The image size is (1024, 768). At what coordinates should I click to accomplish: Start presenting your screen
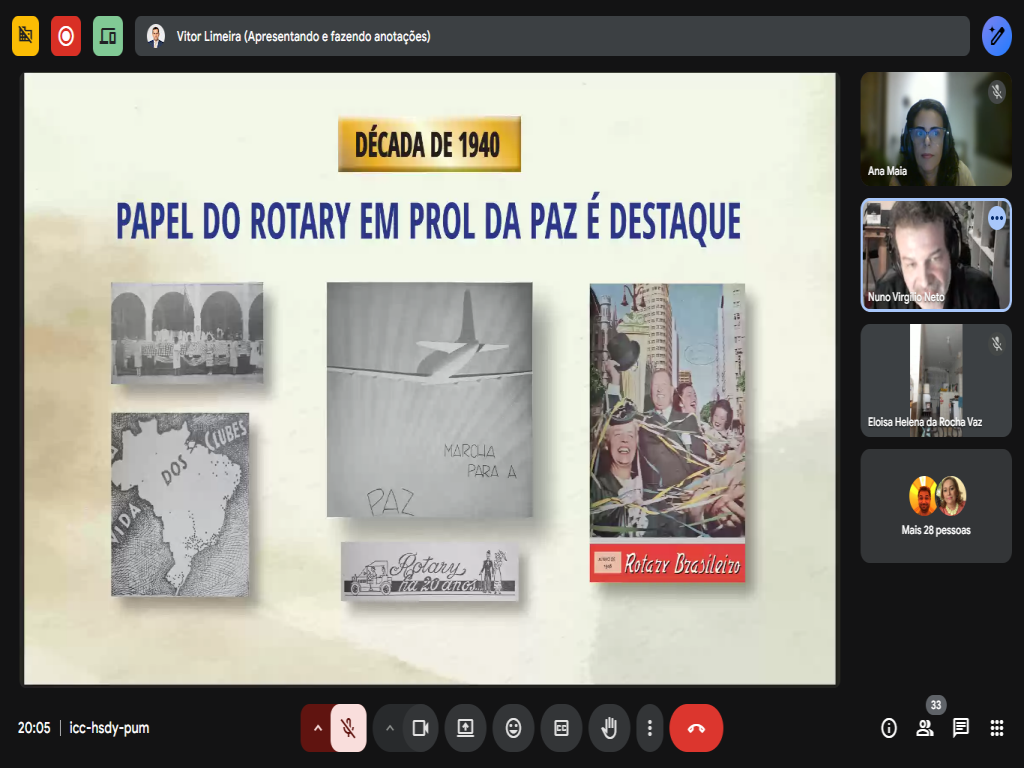[465, 728]
